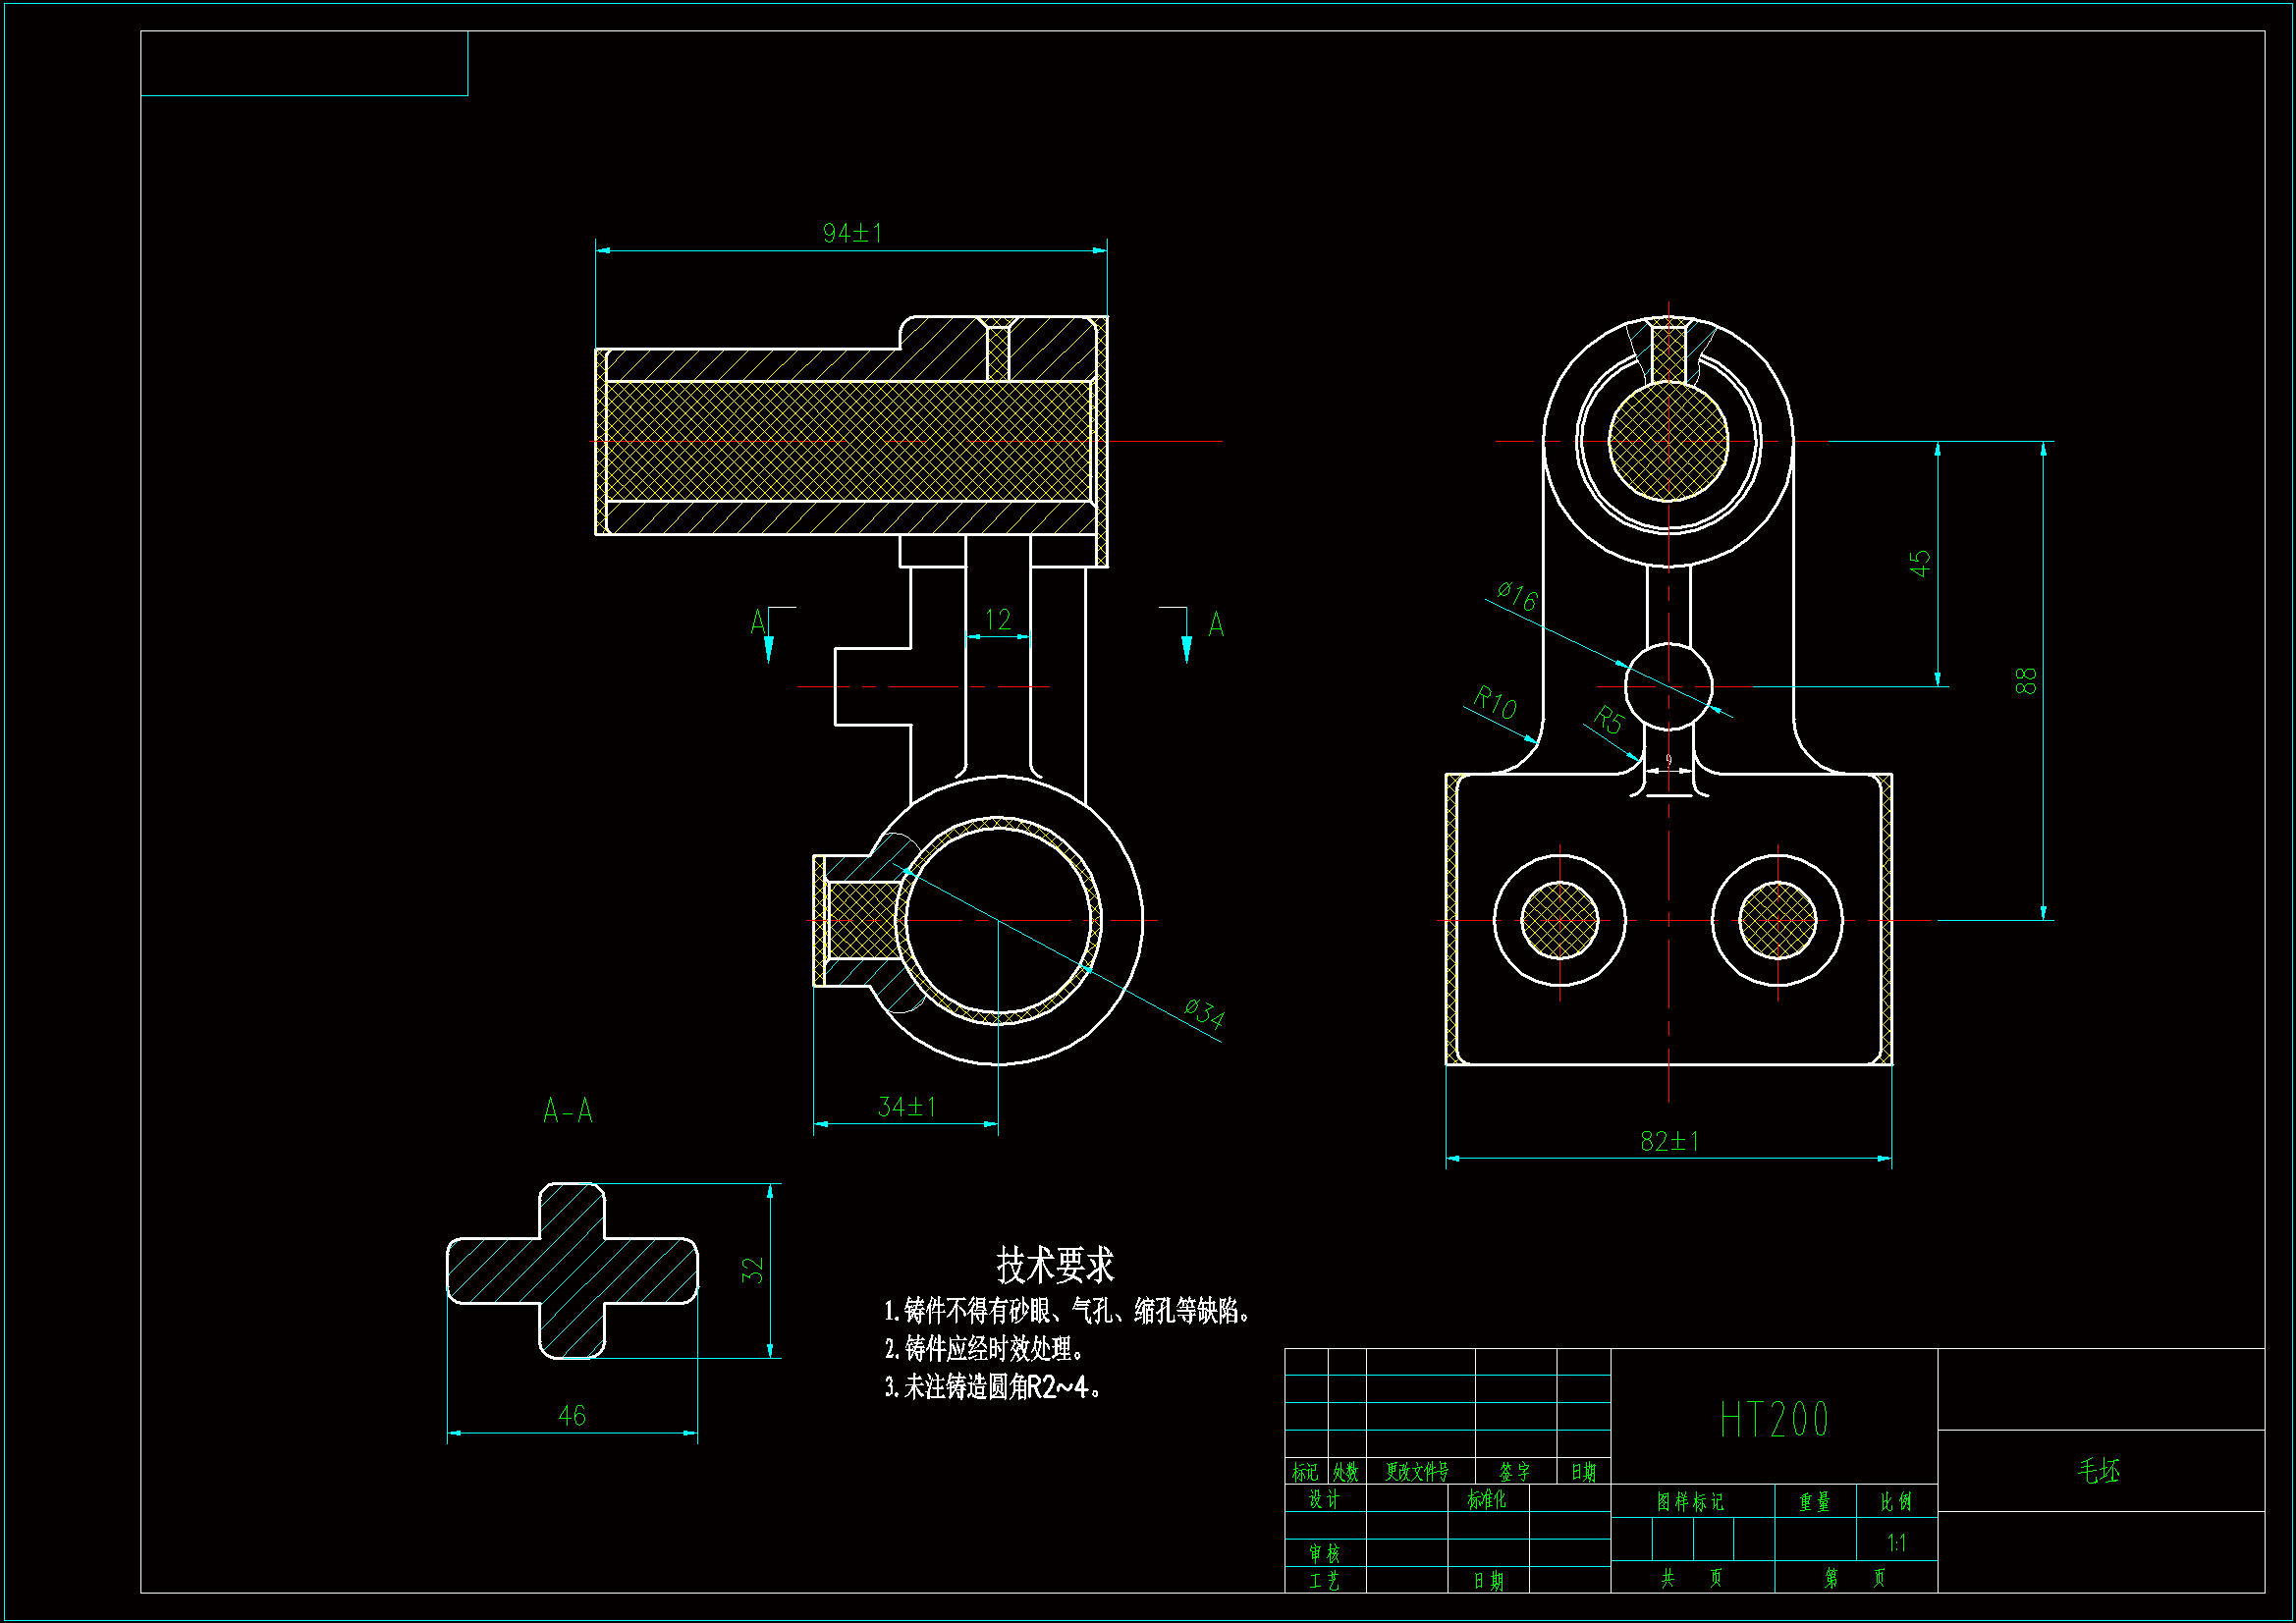This screenshot has width=2296, height=1623.
Task: Click the HT200 material text
Action: [1774, 1420]
